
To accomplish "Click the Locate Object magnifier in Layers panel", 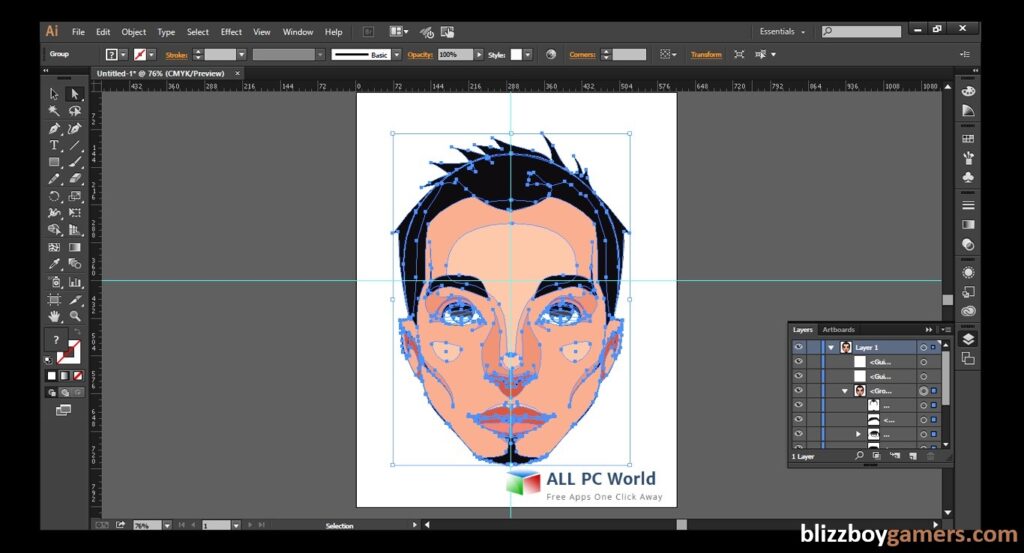I will tap(859, 456).
